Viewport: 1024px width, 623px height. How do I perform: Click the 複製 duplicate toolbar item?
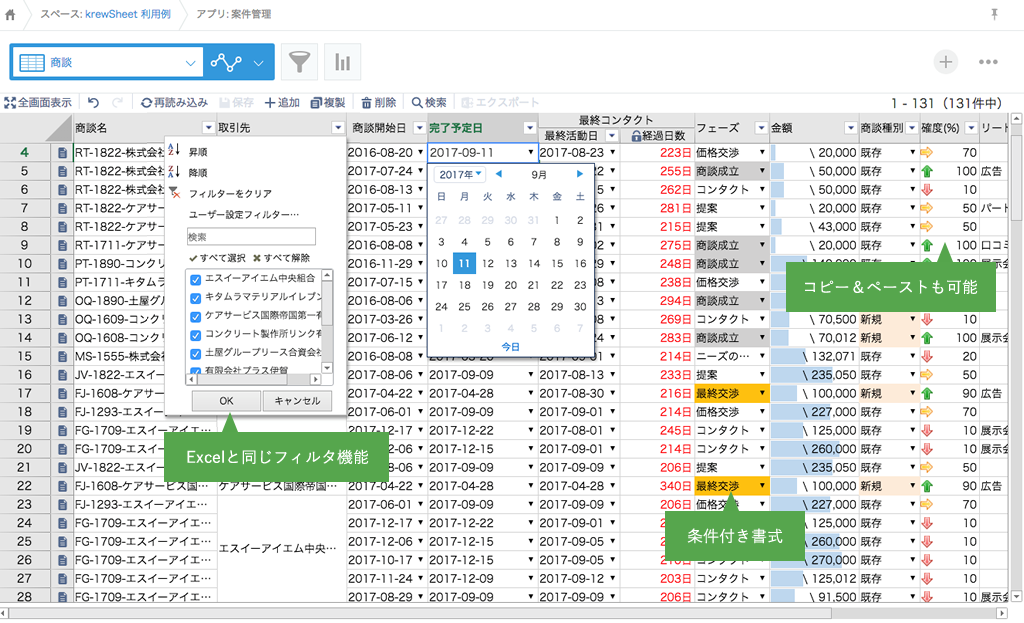click(328, 103)
